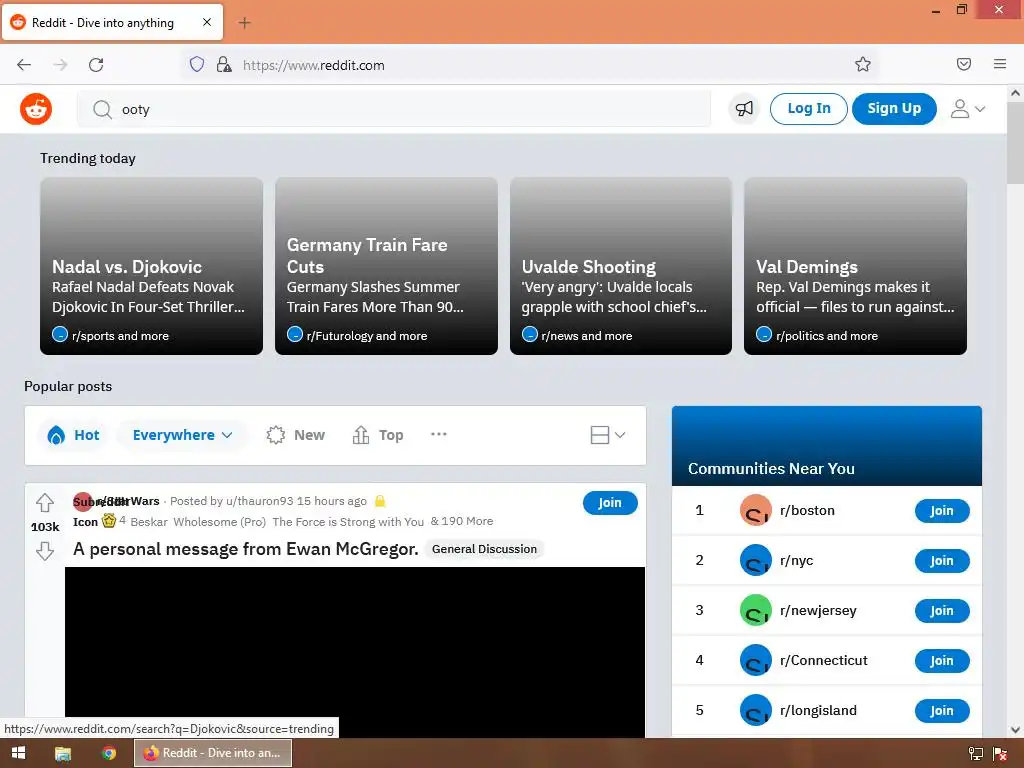
Task: Click the r/Futurology and more label
Action: 367,336
